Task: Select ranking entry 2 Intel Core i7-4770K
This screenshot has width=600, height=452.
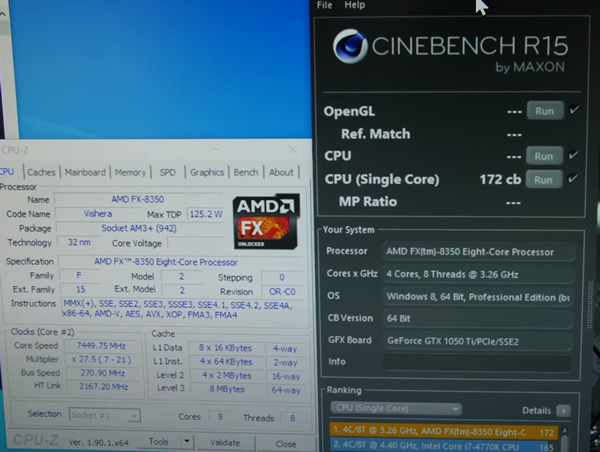Action: (x=444, y=446)
